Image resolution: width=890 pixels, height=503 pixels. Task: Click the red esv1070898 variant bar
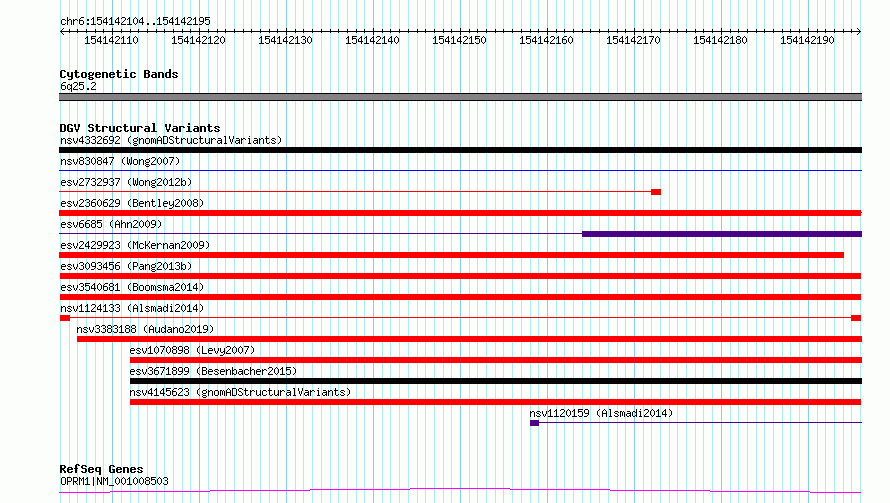[x=496, y=360]
